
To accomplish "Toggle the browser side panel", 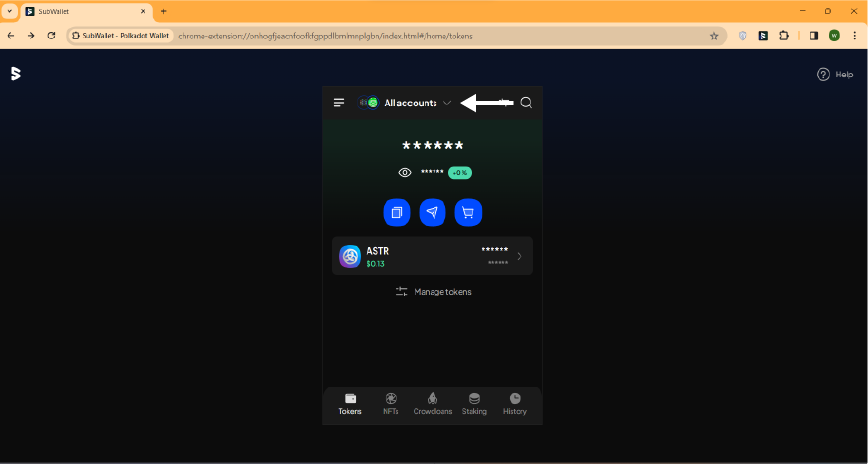I will (x=813, y=35).
